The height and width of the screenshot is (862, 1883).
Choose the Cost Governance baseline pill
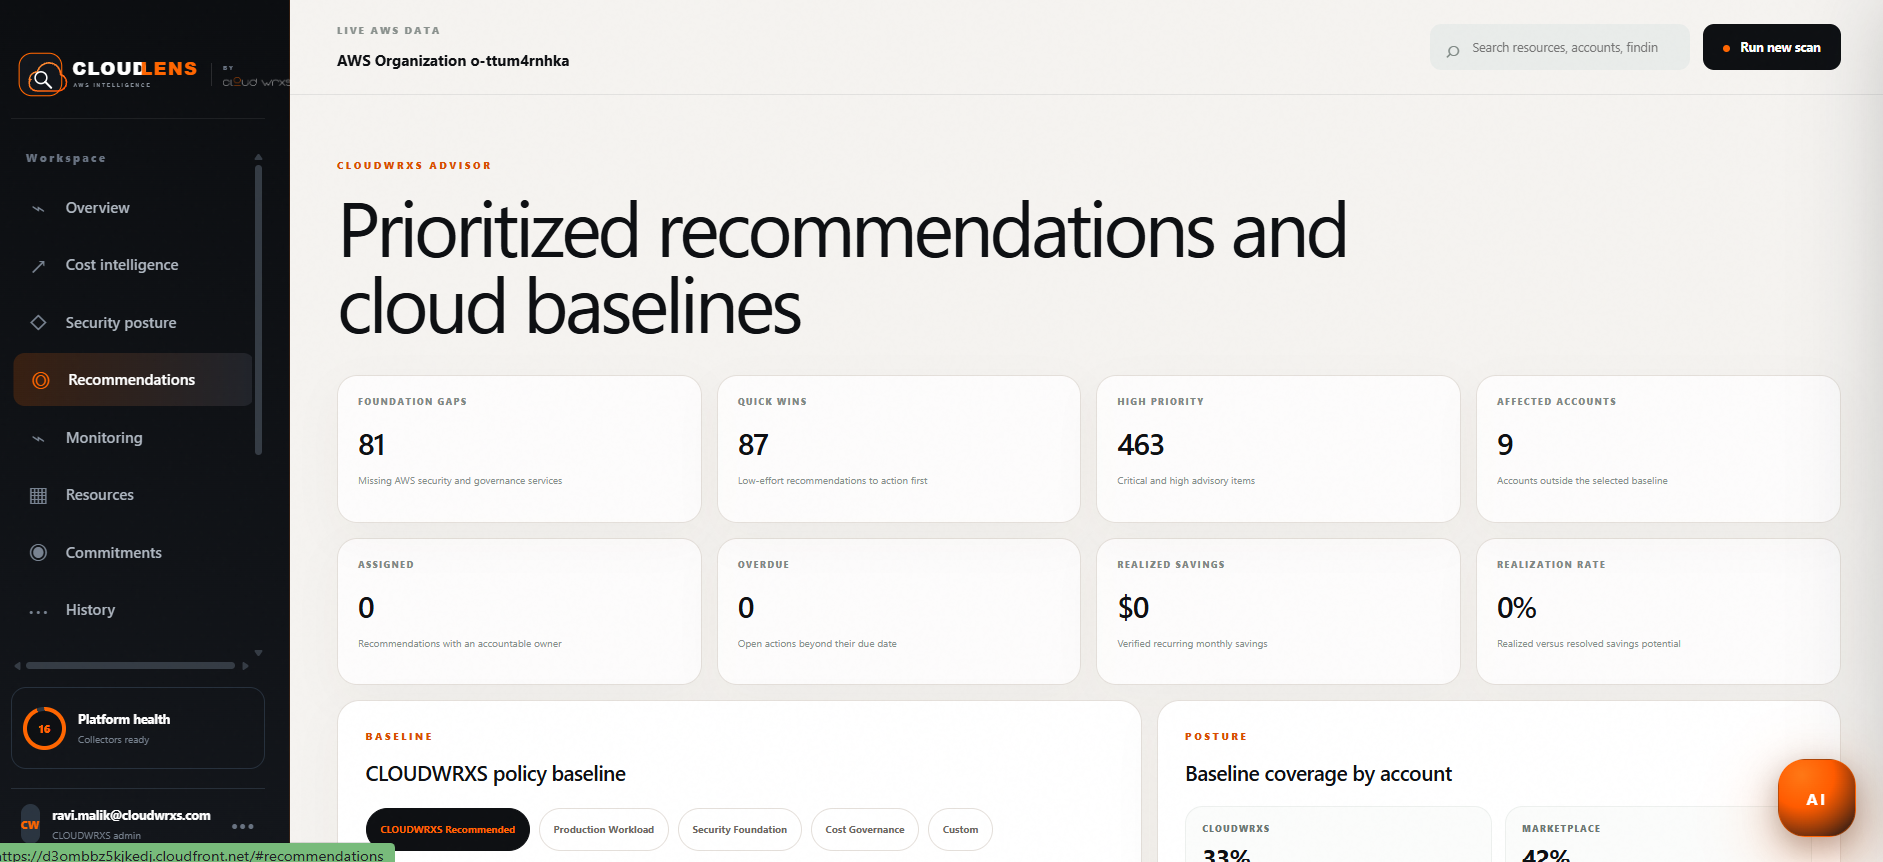[865, 829]
